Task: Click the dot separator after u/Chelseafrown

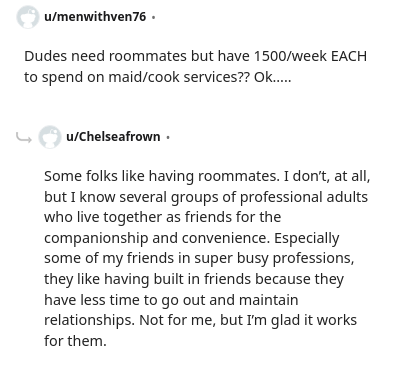Action: (168, 137)
